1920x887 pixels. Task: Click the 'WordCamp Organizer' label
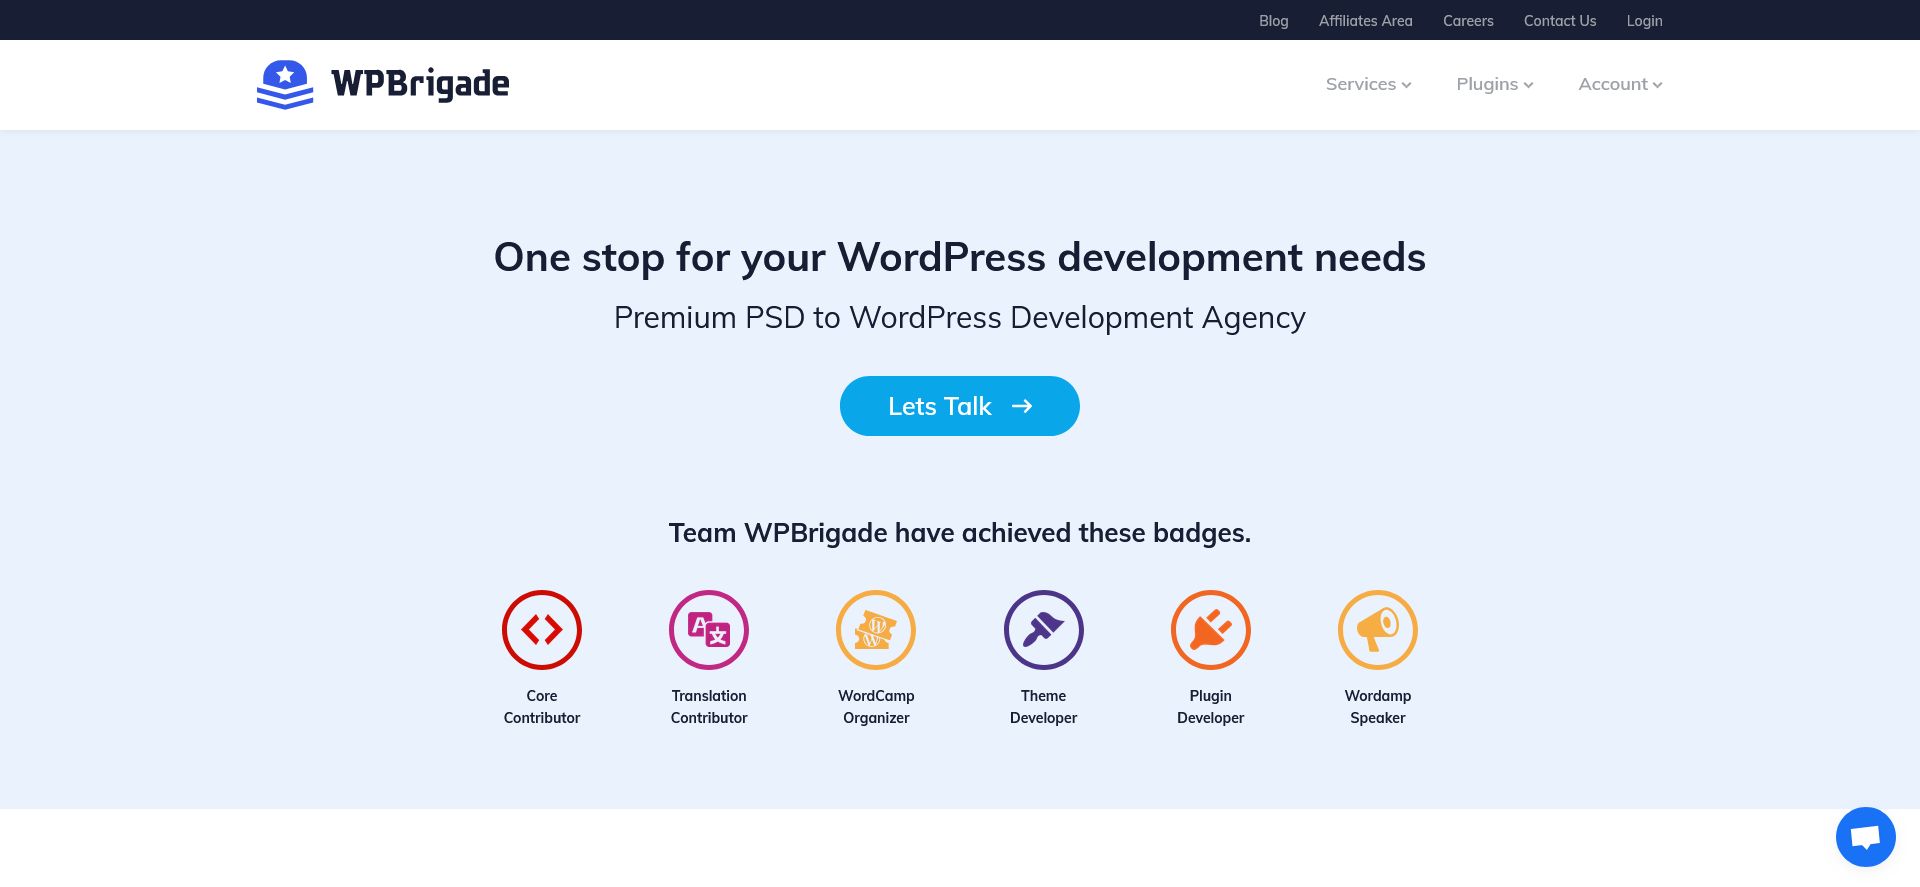tap(876, 707)
